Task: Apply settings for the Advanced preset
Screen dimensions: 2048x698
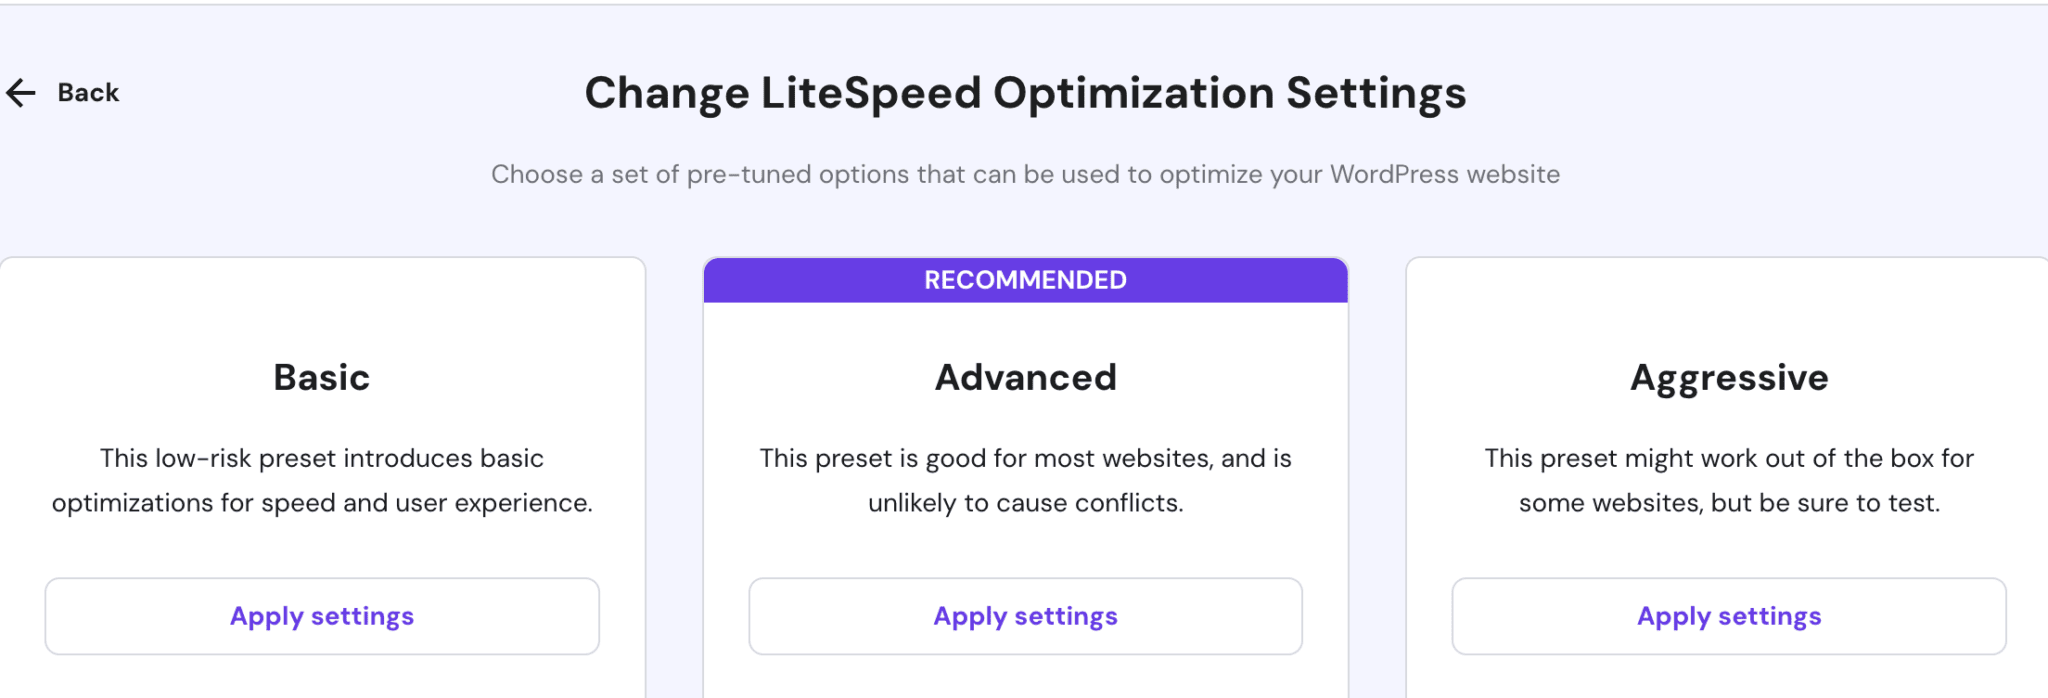Action: tap(1025, 616)
